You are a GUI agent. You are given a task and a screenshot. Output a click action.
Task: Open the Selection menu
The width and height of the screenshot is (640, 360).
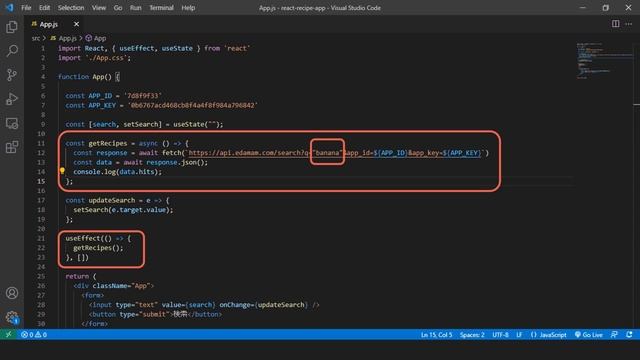pyautogui.click(x=71, y=8)
